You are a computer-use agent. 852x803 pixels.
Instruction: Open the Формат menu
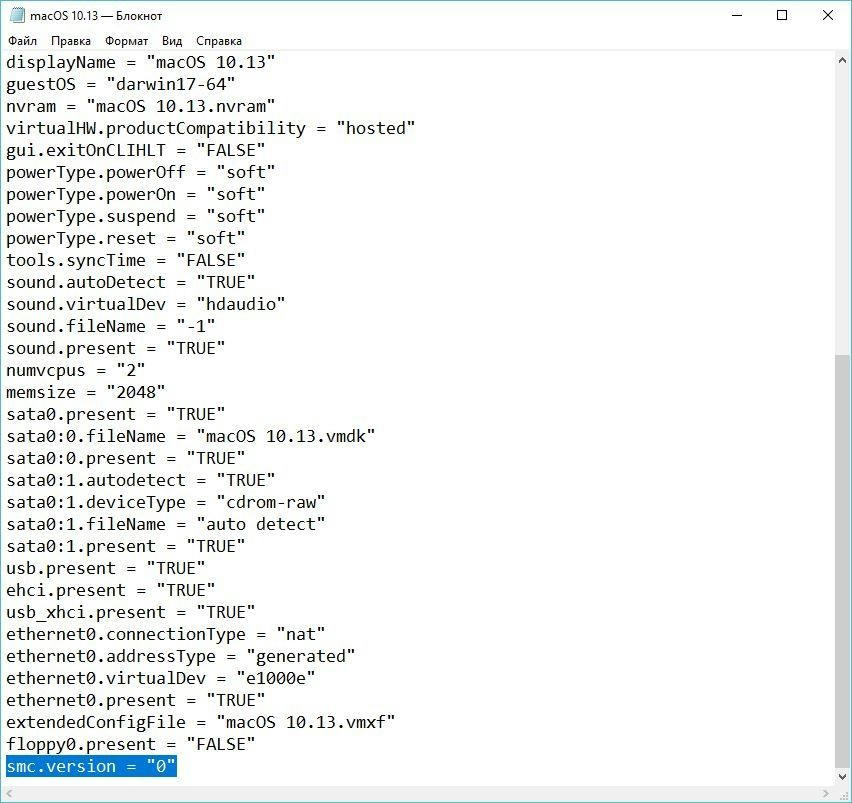click(x=126, y=41)
